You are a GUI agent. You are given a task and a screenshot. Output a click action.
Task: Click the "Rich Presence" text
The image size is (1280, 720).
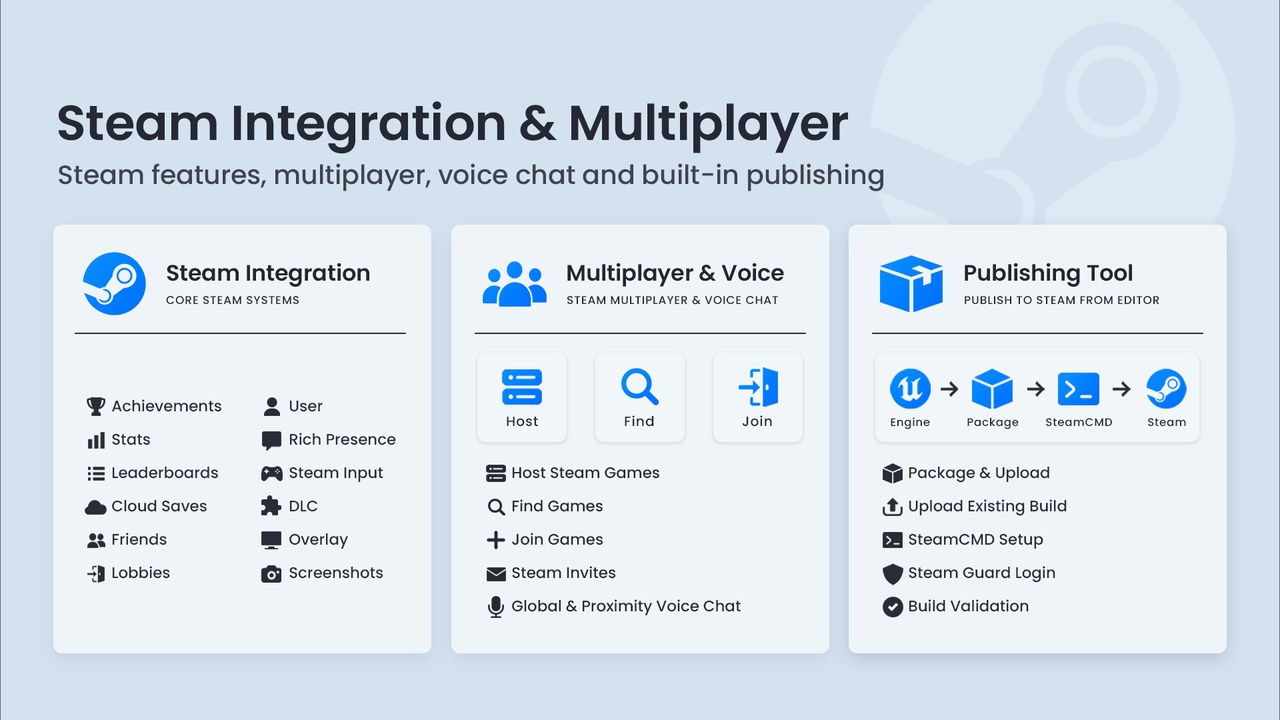pyautogui.click(x=342, y=440)
